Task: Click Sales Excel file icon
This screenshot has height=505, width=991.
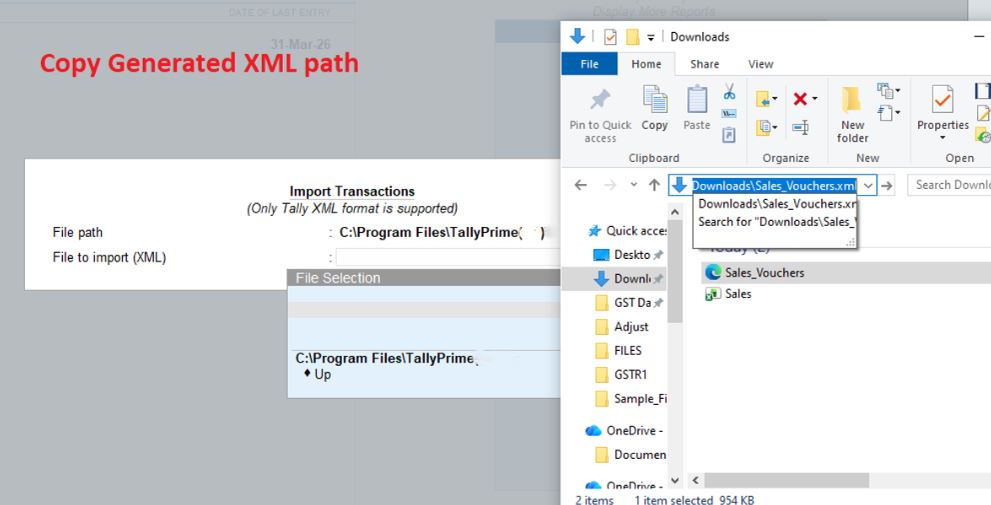Action: coord(714,294)
